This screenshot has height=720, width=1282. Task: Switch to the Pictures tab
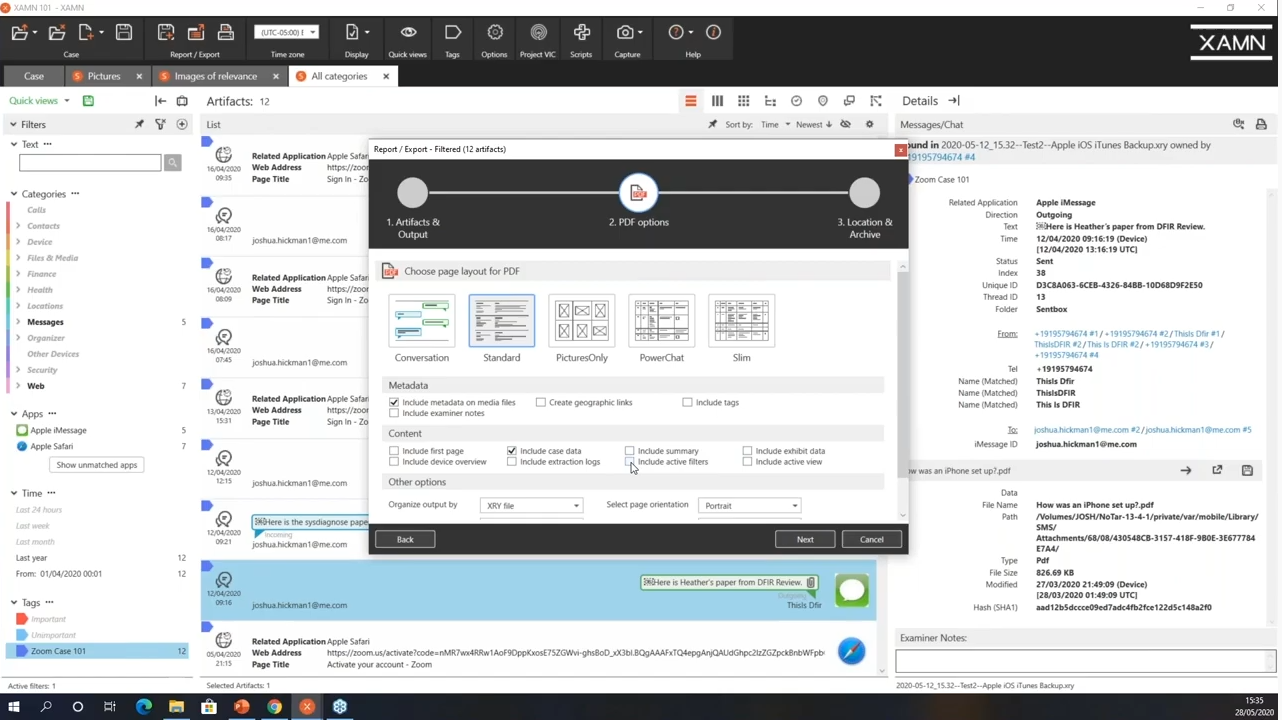click(x=103, y=76)
